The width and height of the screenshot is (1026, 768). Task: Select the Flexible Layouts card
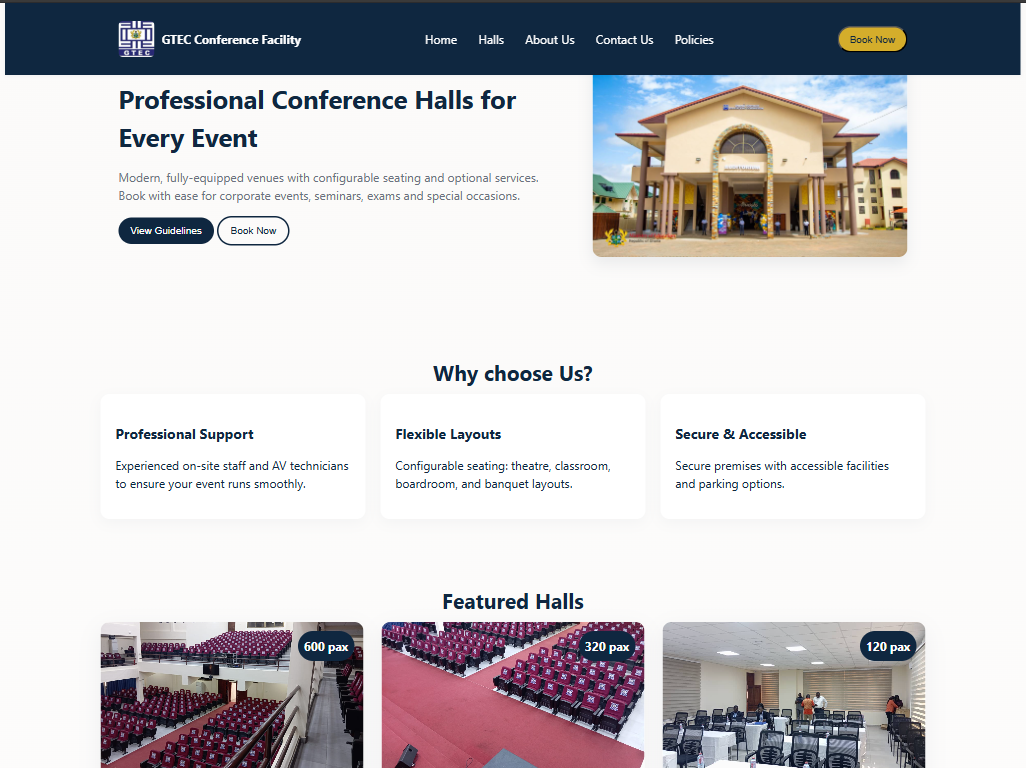513,457
